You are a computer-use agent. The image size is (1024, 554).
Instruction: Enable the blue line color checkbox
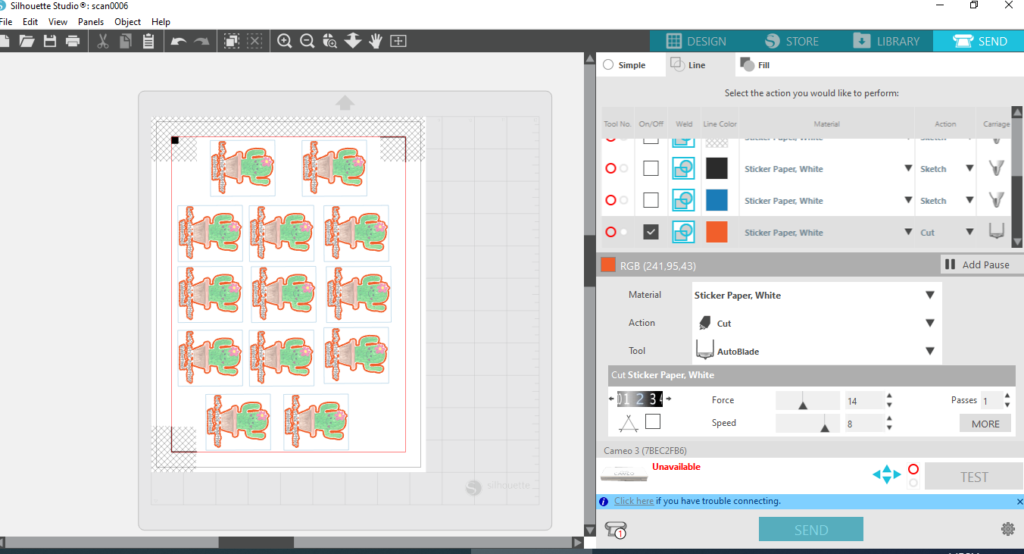[x=651, y=200]
